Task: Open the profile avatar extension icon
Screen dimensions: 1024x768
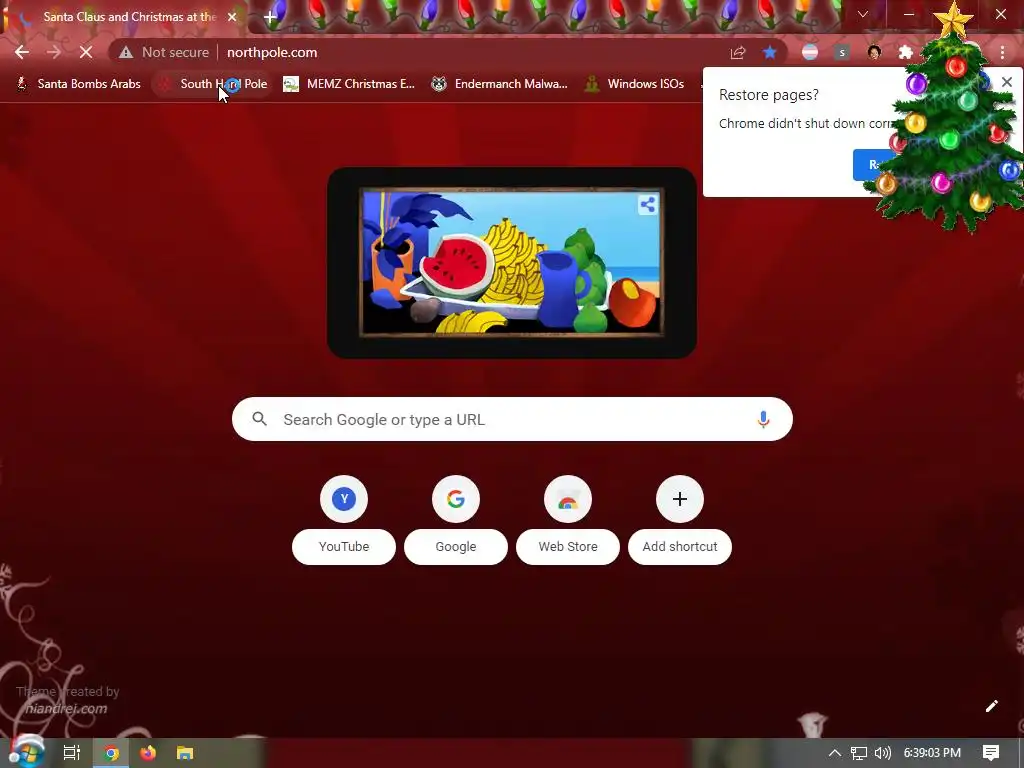Action: [x=874, y=52]
